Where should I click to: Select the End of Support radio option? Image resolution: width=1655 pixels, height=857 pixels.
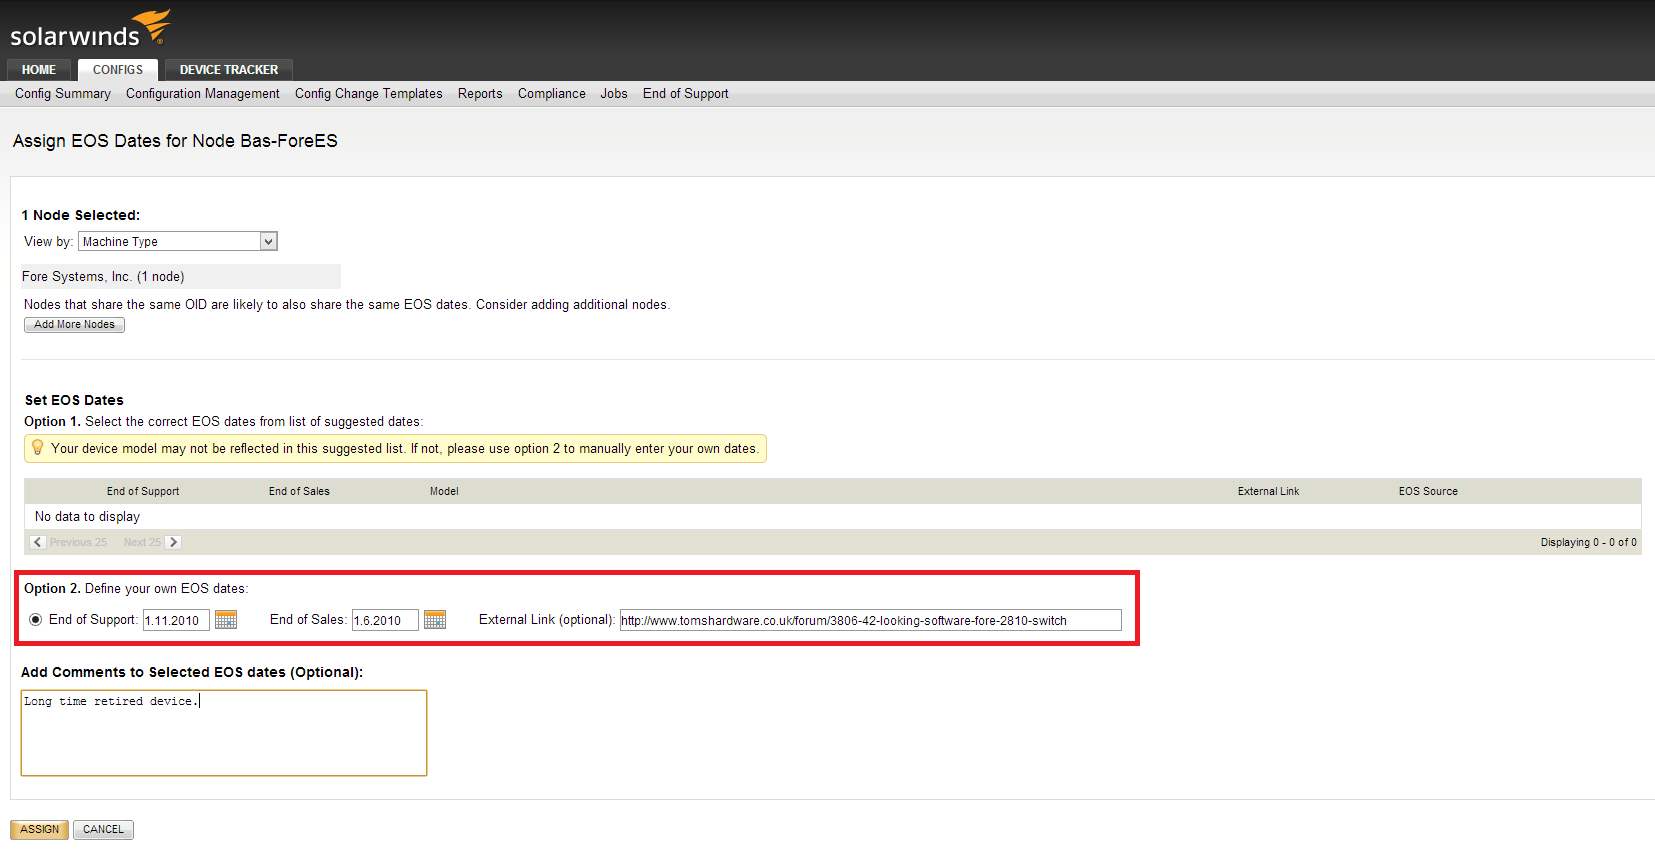point(36,620)
